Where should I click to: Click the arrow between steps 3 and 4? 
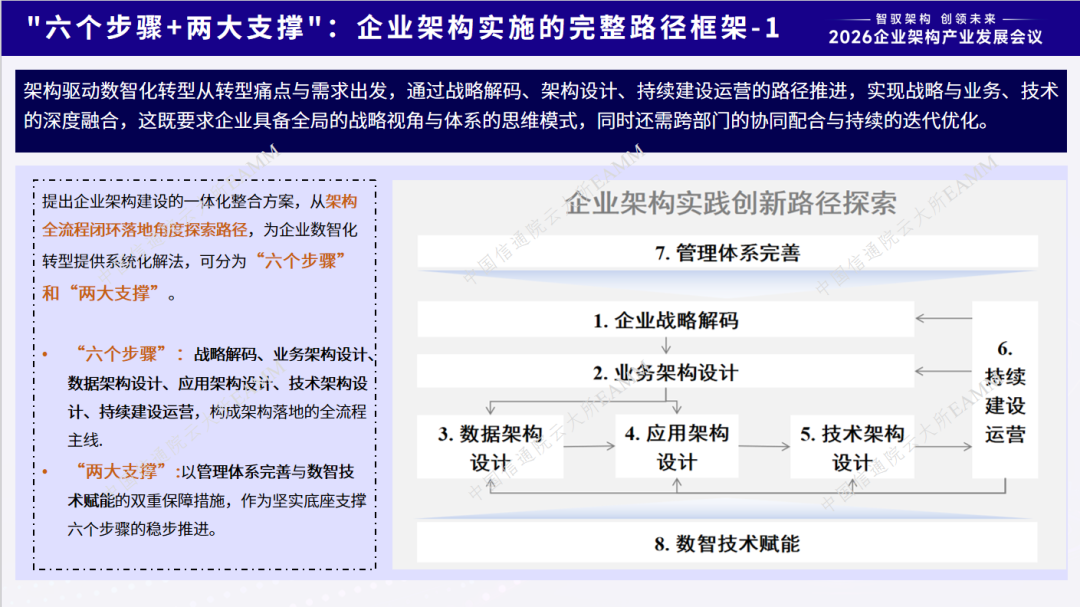point(589,446)
